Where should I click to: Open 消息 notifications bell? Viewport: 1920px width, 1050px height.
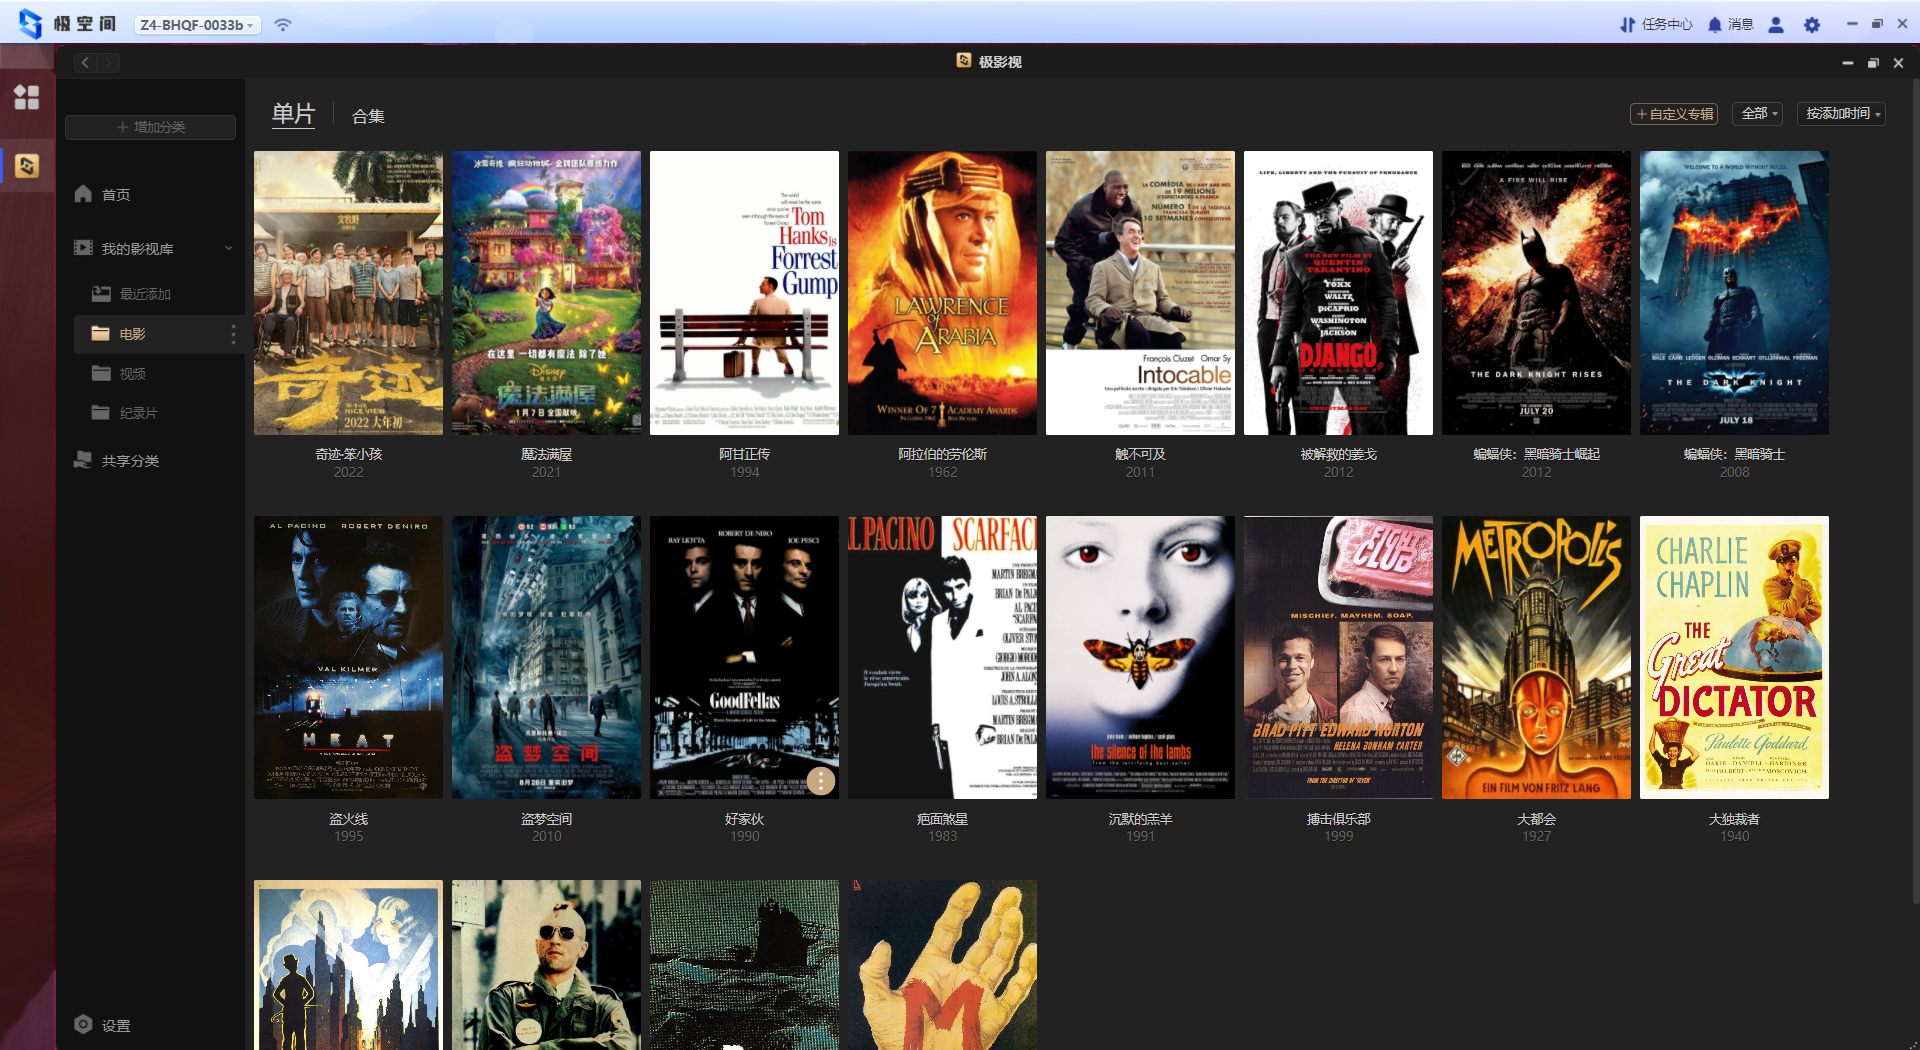click(x=1715, y=25)
